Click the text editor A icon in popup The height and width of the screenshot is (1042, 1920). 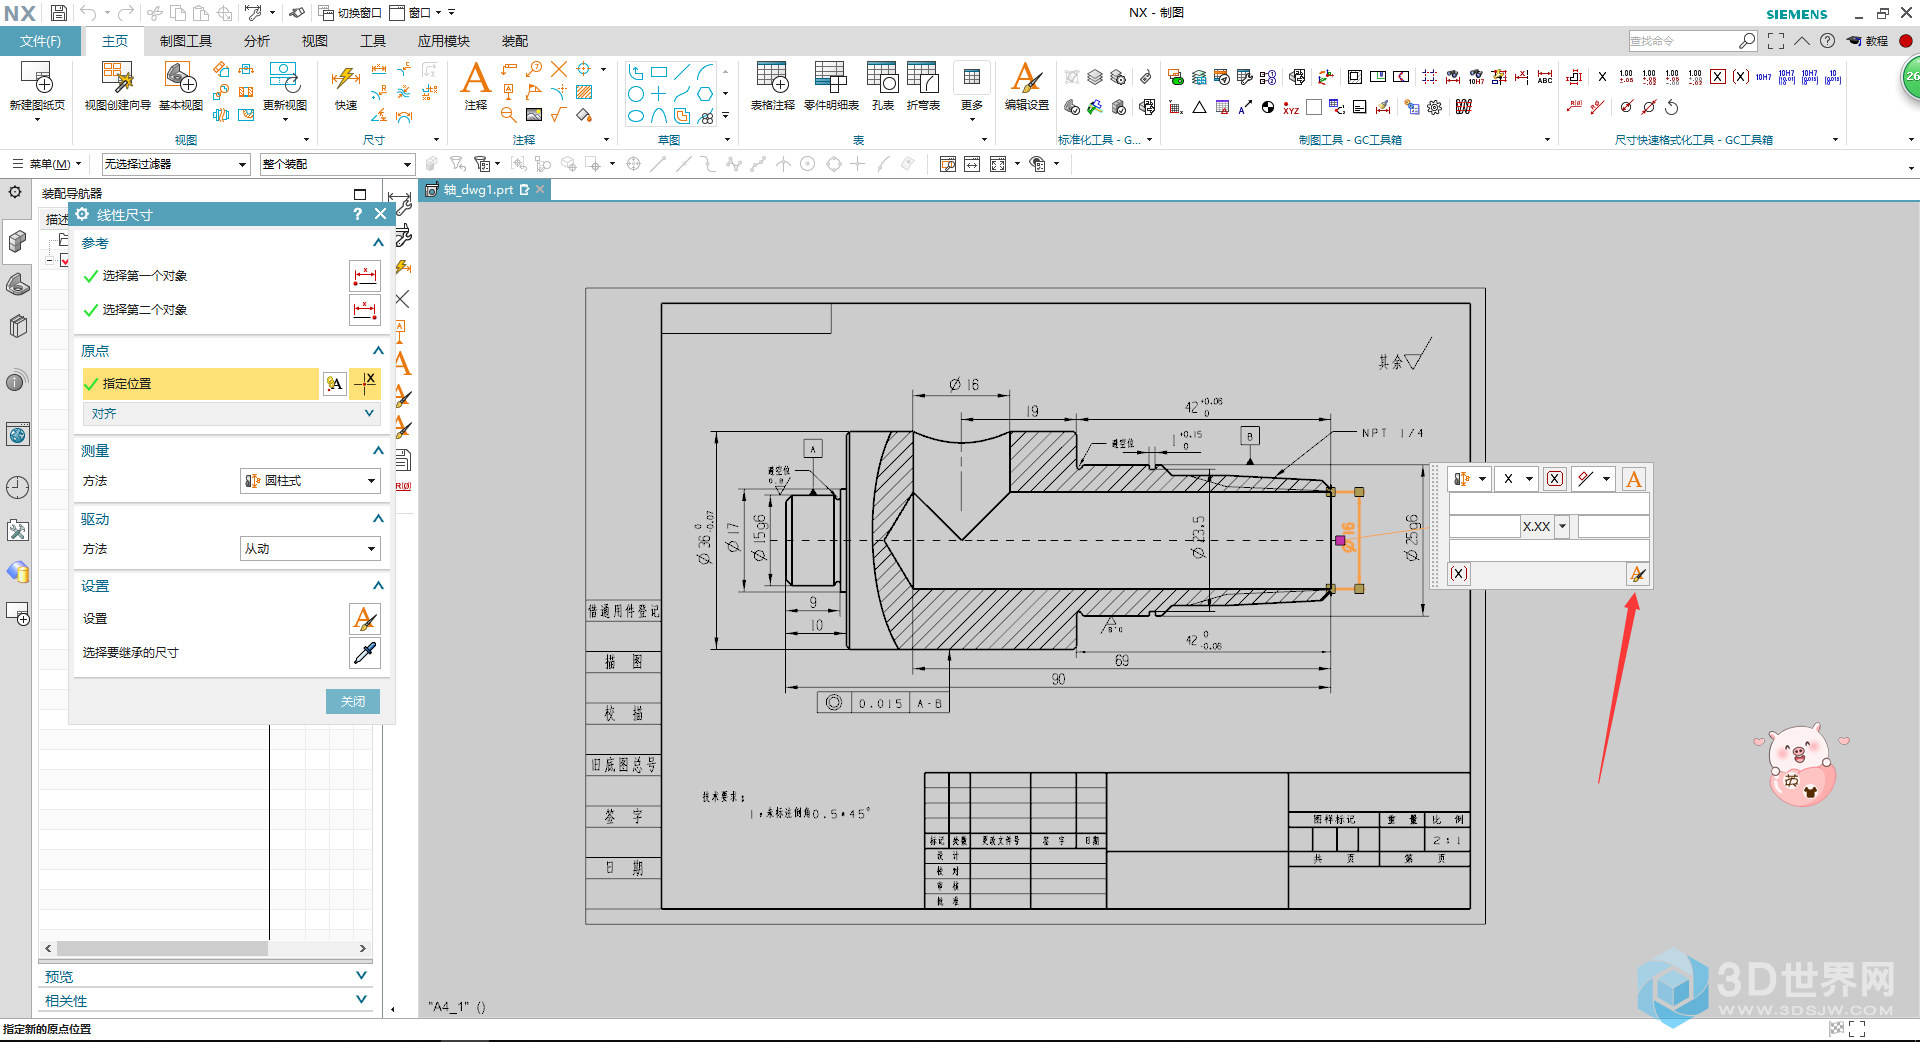[x=1634, y=479]
